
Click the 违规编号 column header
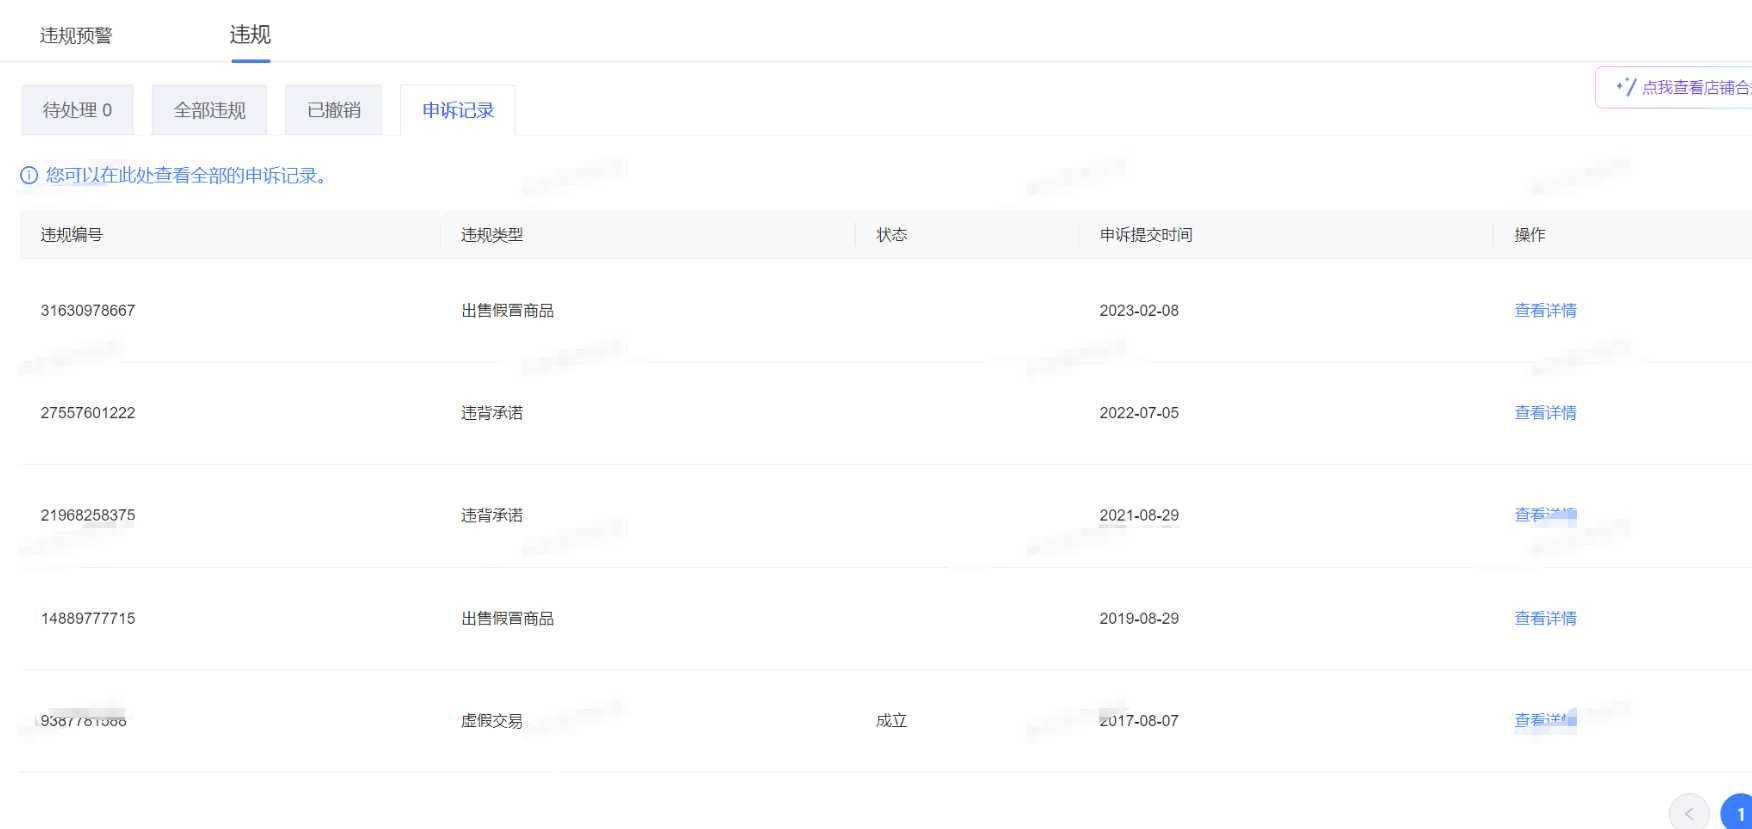point(71,235)
